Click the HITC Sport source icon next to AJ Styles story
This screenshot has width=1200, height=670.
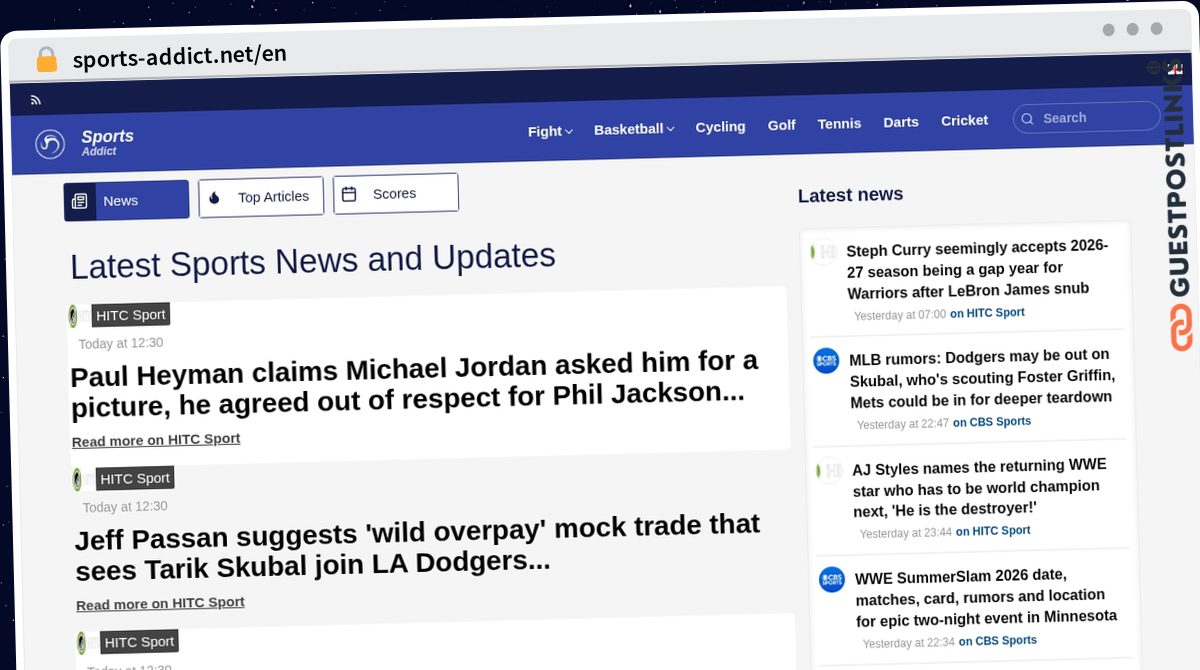pyautogui.click(x=830, y=470)
